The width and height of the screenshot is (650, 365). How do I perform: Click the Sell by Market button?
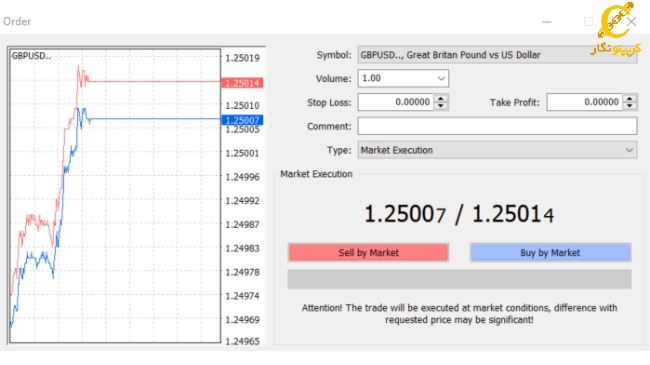(x=368, y=253)
